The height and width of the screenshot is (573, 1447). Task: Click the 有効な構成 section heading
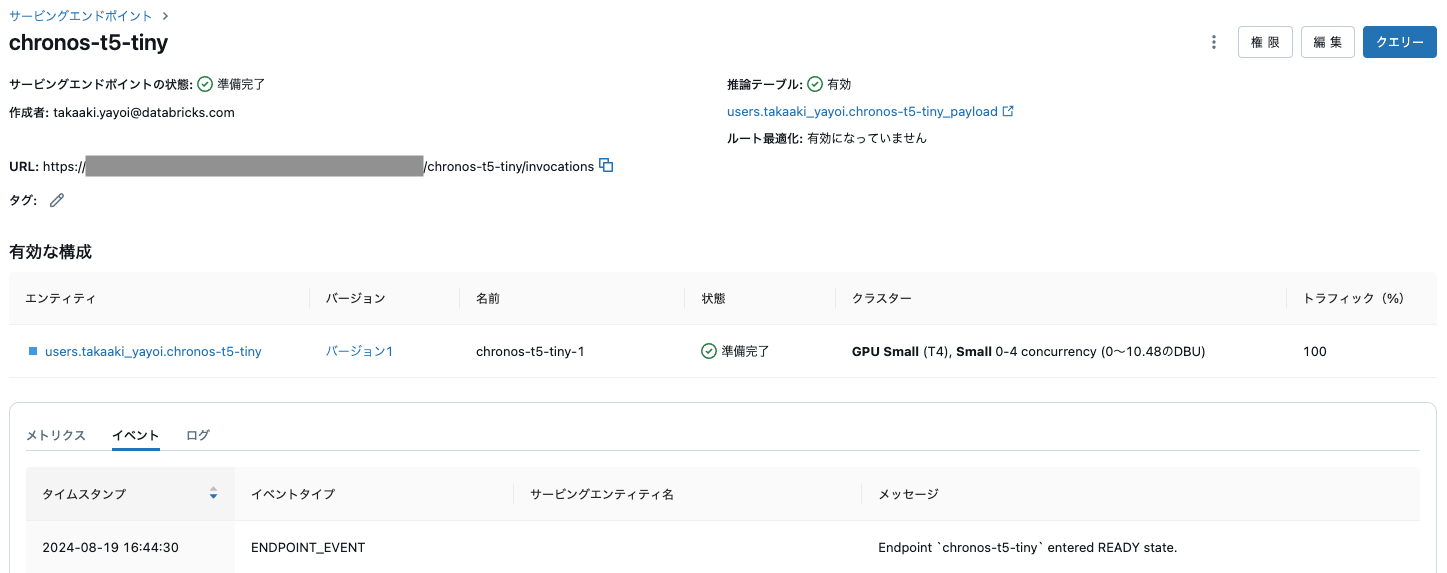(x=50, y=251)
